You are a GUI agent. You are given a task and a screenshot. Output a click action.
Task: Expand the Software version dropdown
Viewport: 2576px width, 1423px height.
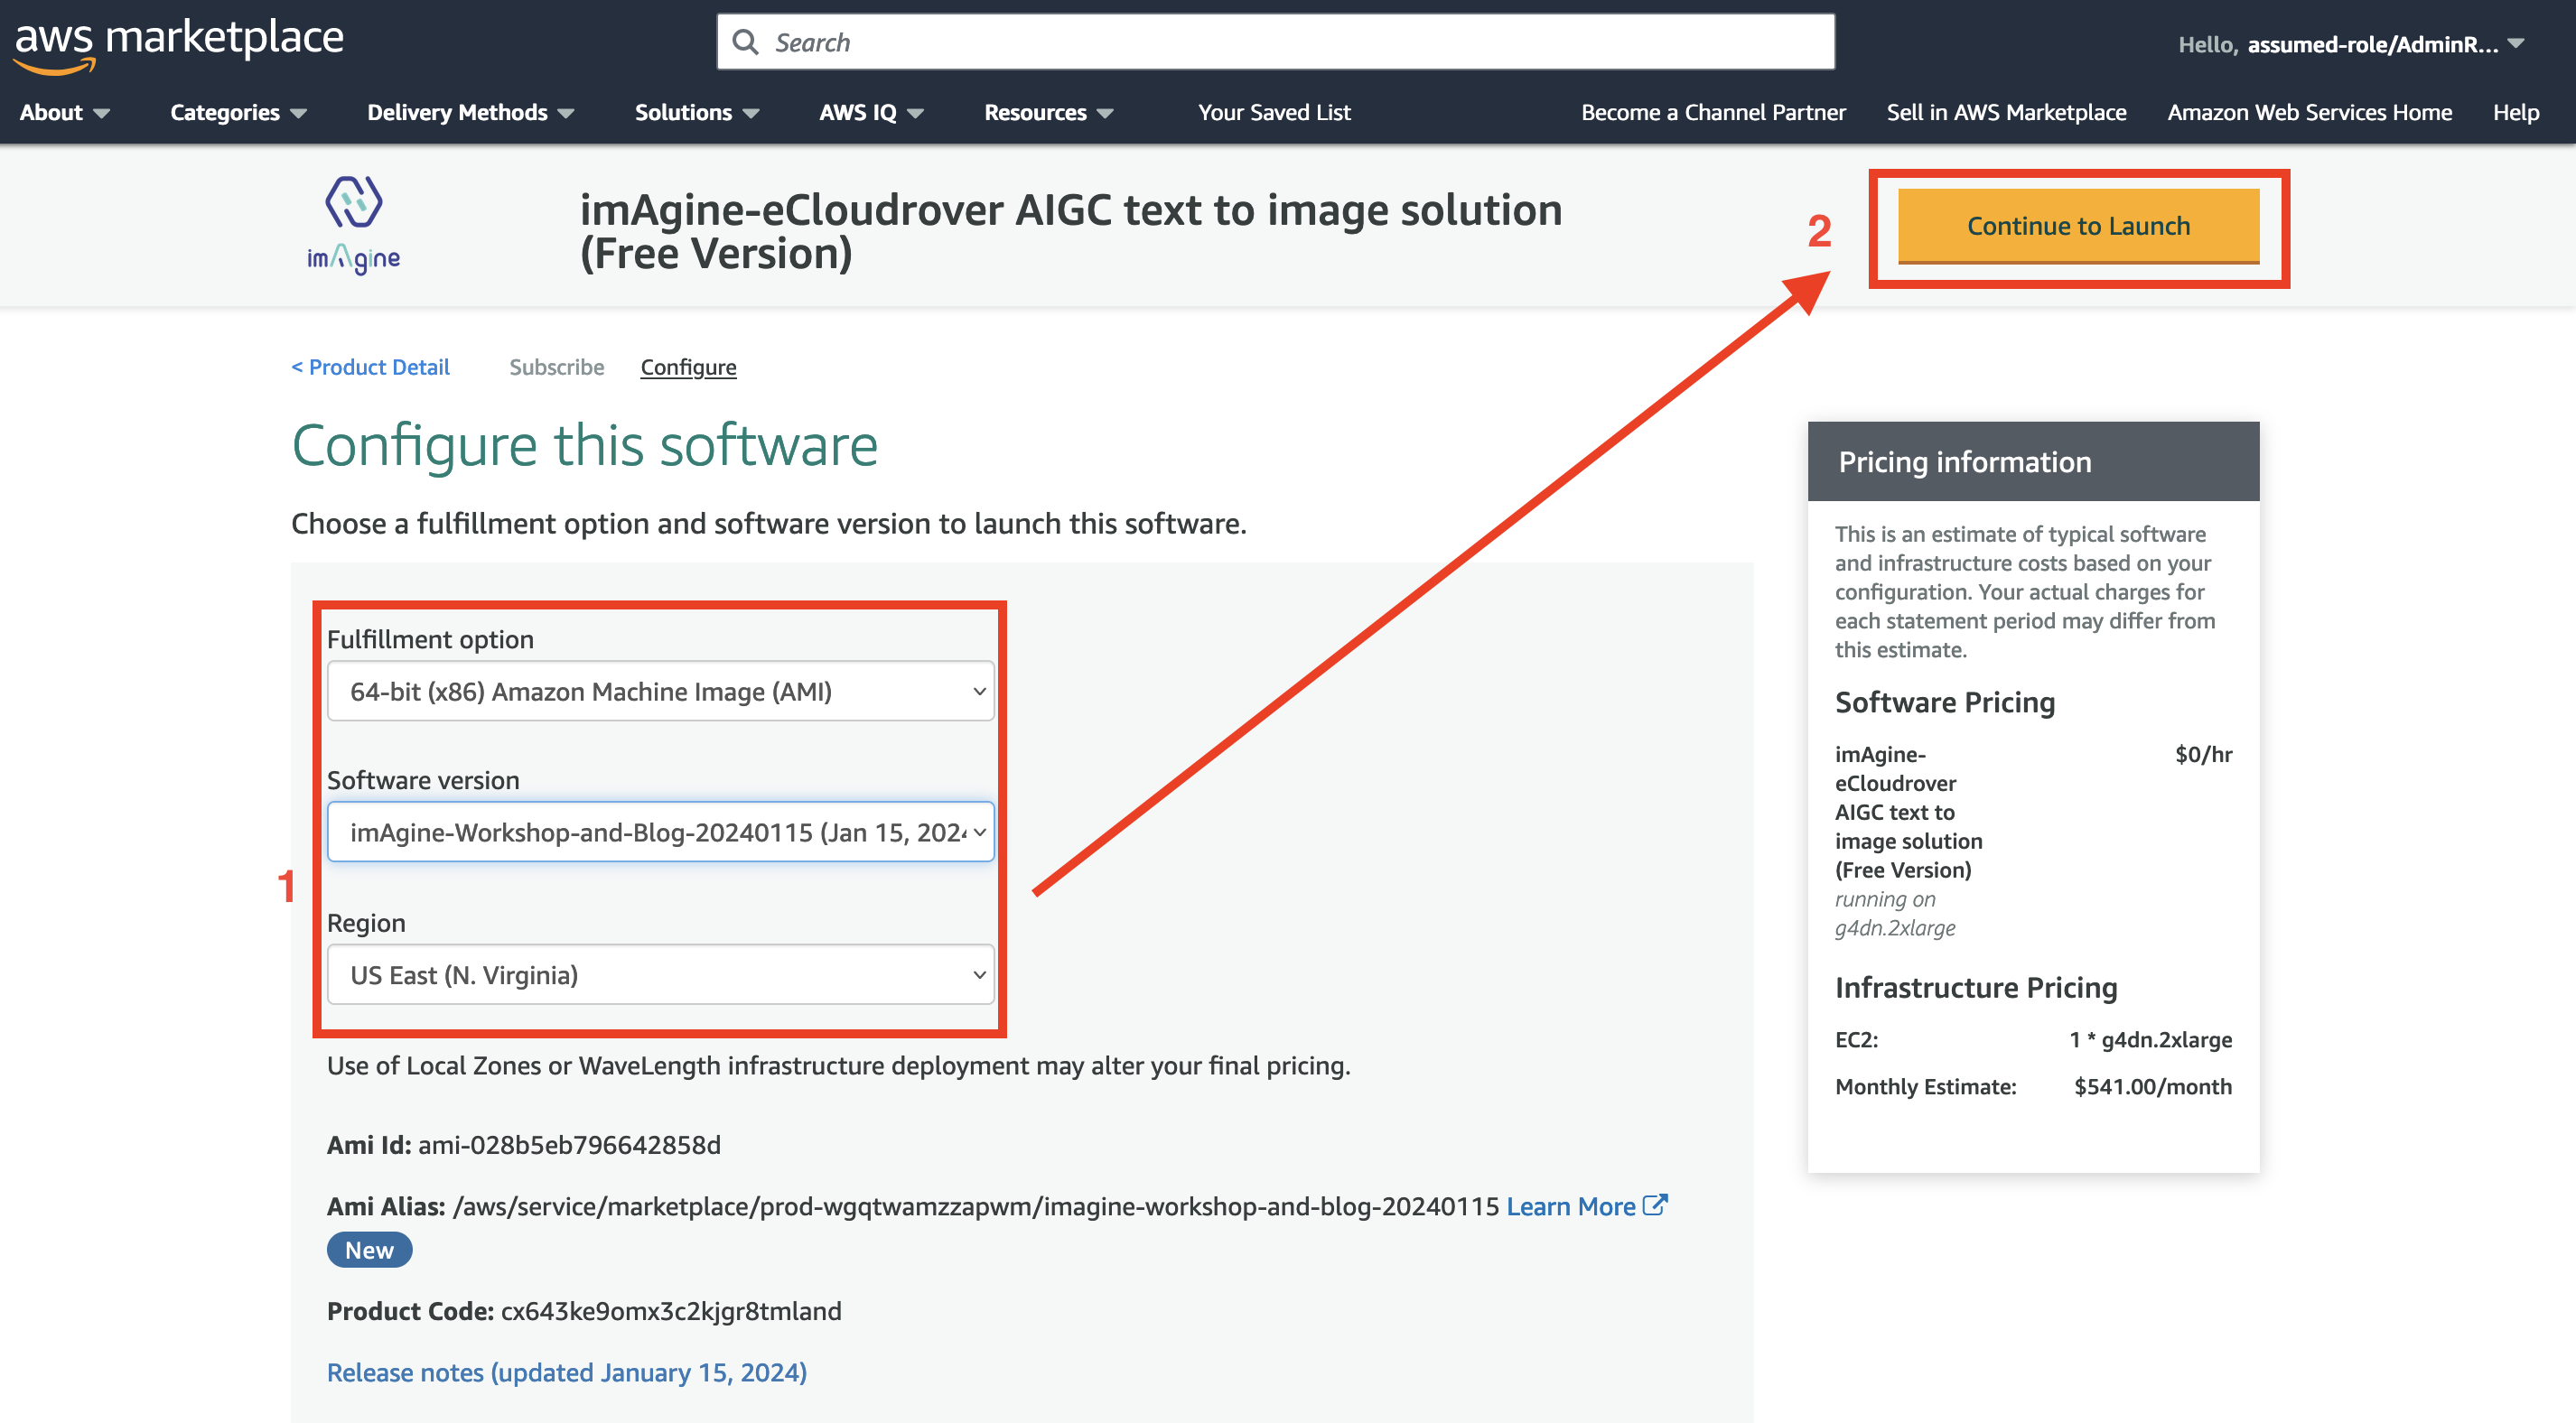[660, 832]
